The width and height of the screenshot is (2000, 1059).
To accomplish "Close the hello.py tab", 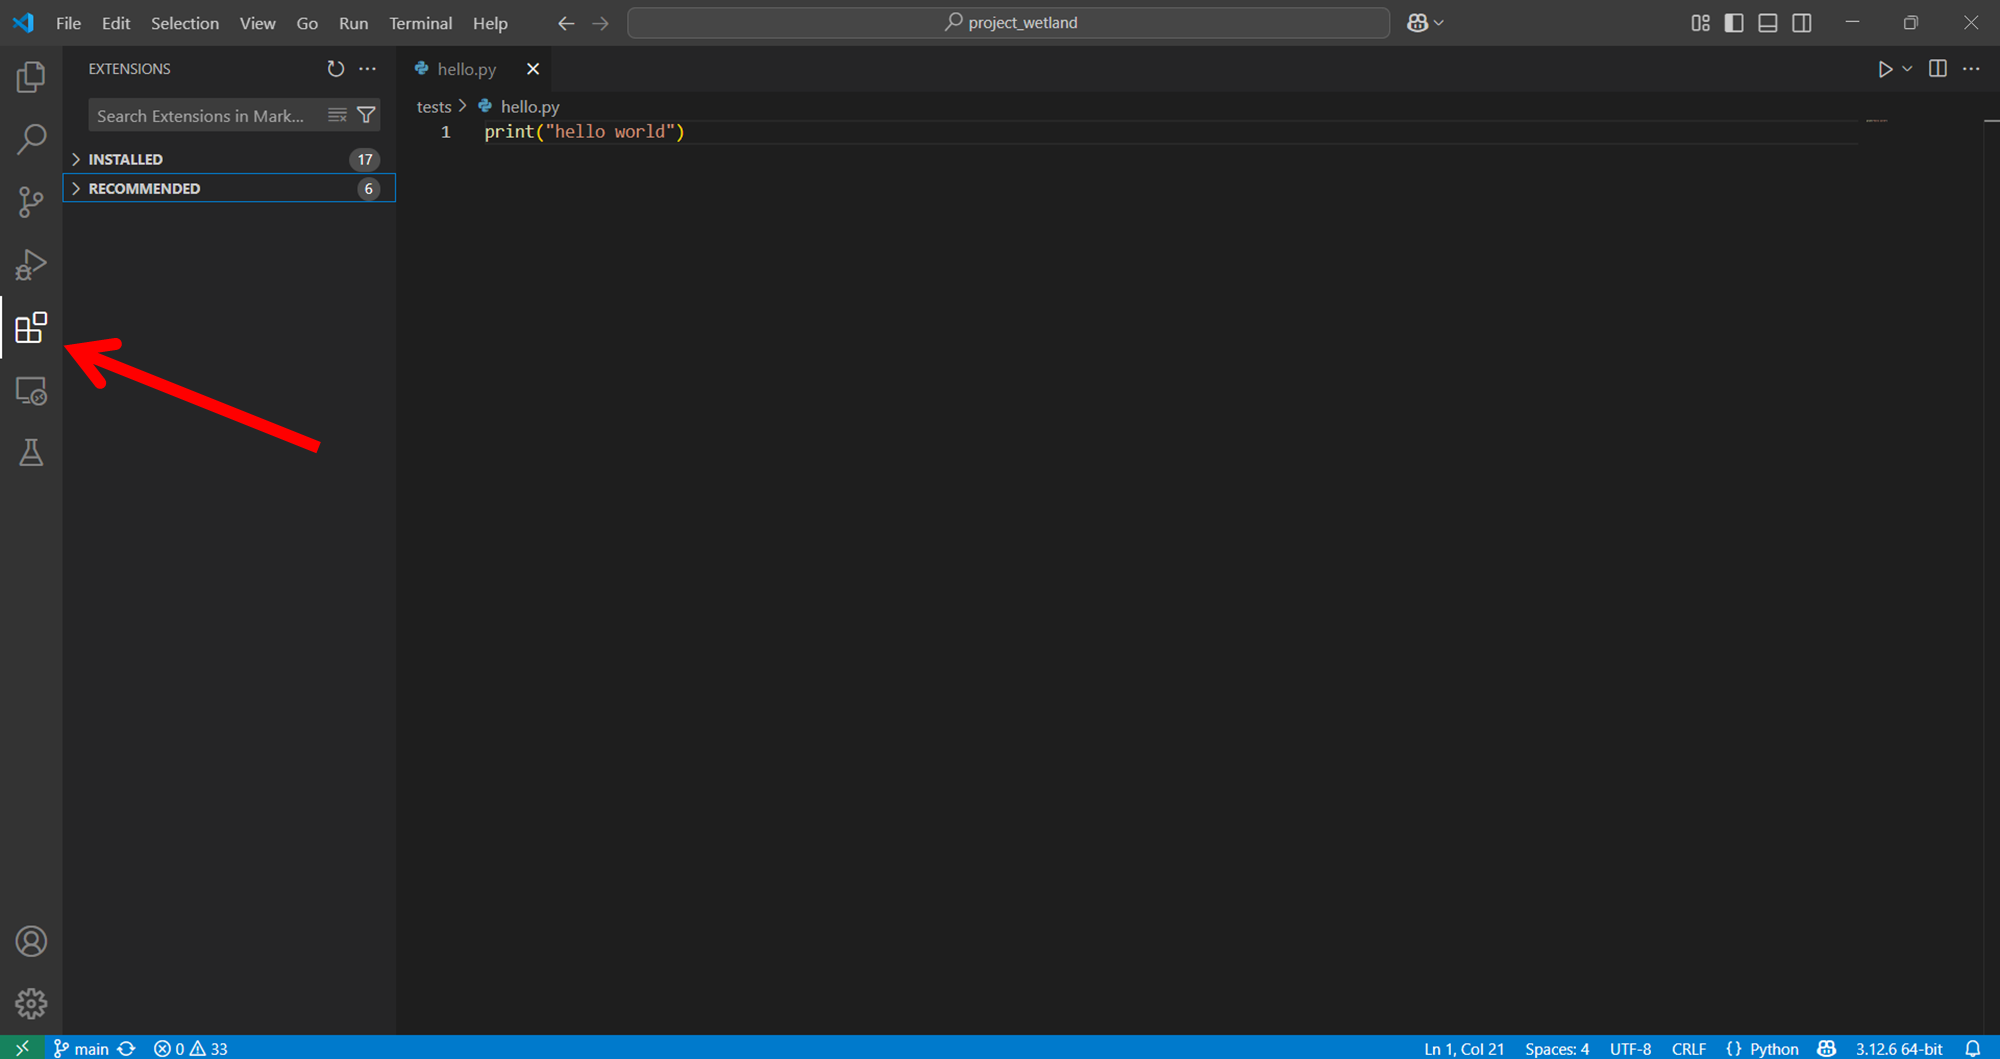I will click(x=533, y=69).
